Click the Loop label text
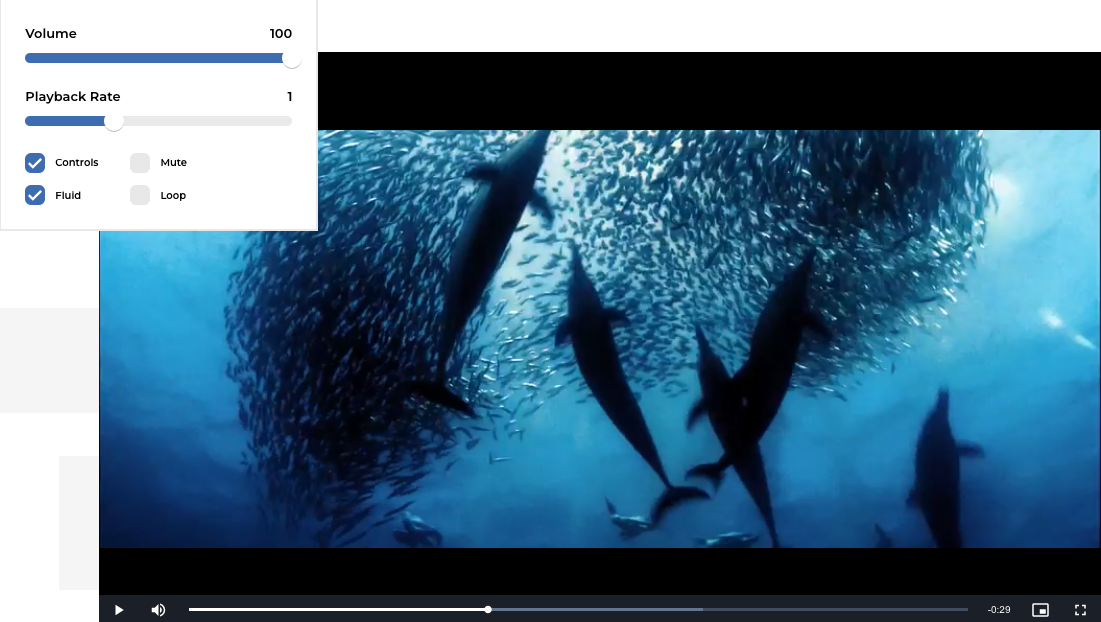This screenshot has width=1101, height=622. coord(172,195)
